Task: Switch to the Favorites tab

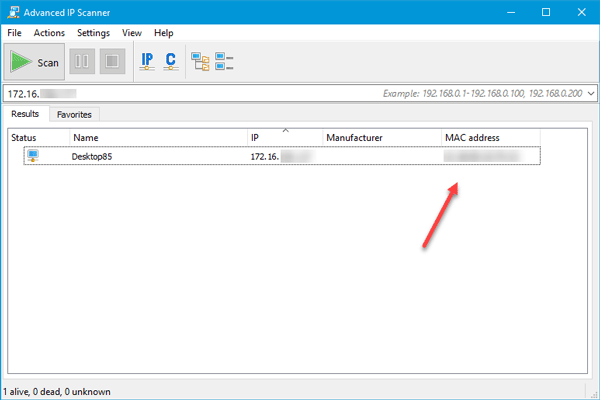Action: (74, 114)
